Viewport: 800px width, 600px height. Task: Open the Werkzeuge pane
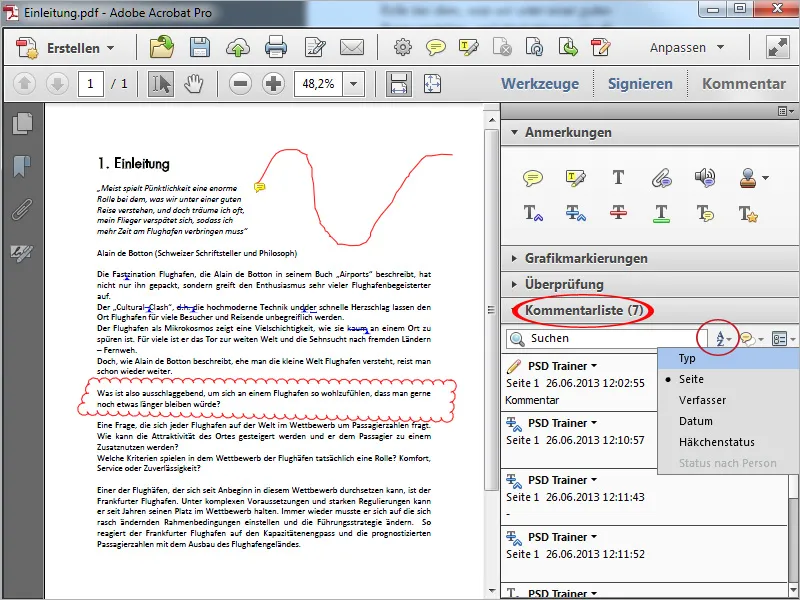(x=540, y=84)
